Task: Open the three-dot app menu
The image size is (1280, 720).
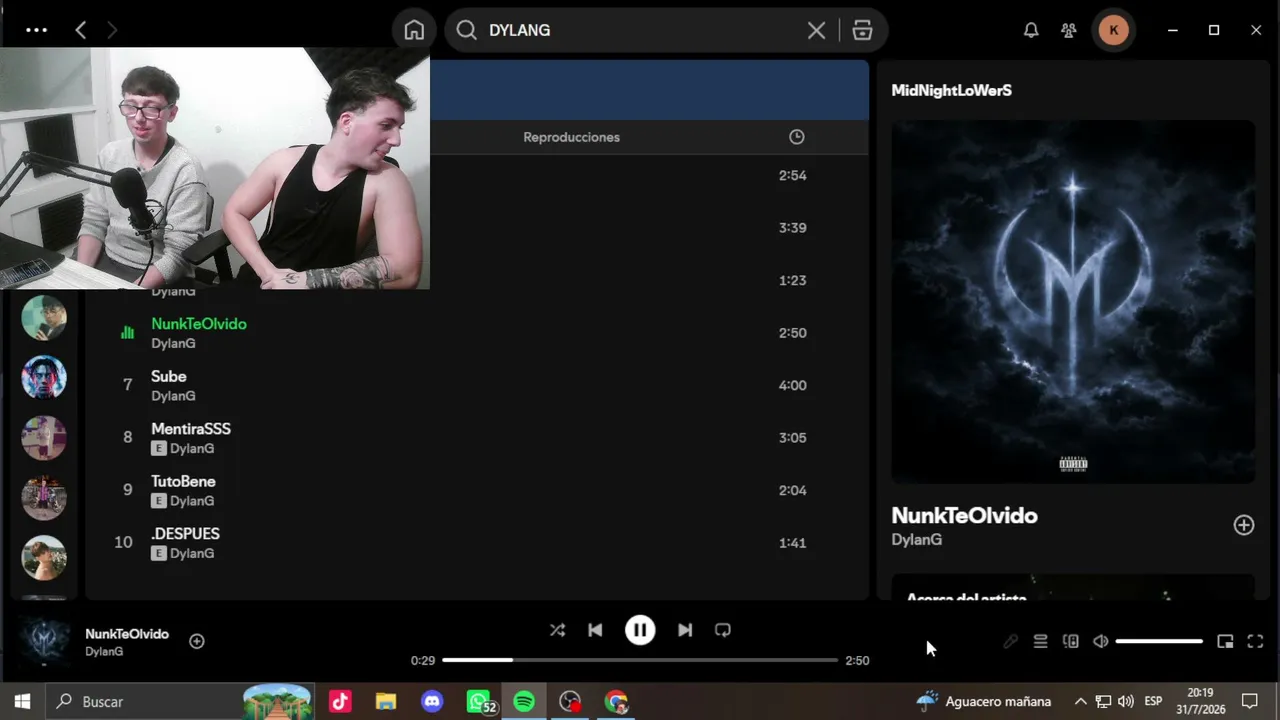Action: tap(36, 30)
